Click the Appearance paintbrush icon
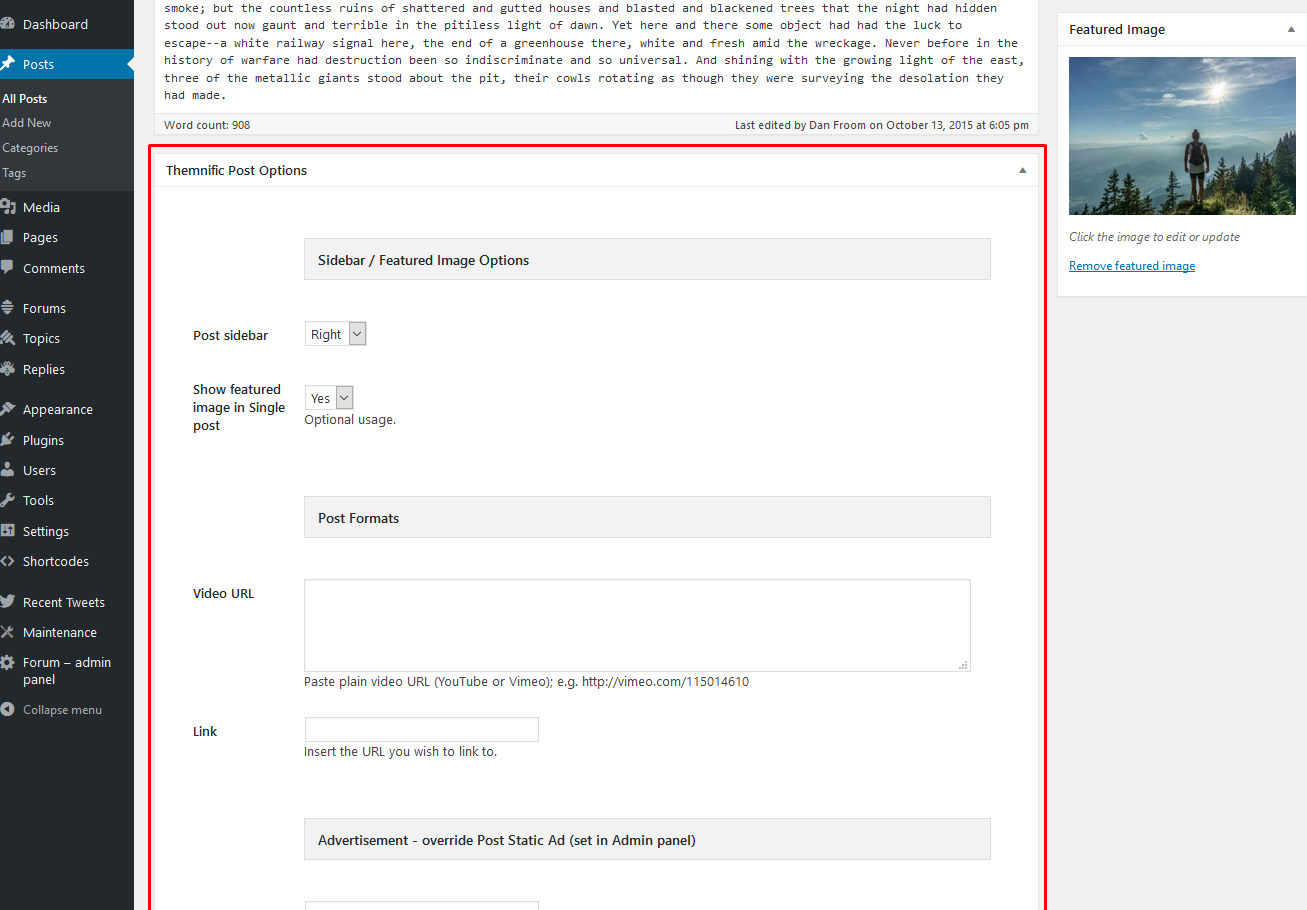The image size is (1307, 910). point(8,409)
